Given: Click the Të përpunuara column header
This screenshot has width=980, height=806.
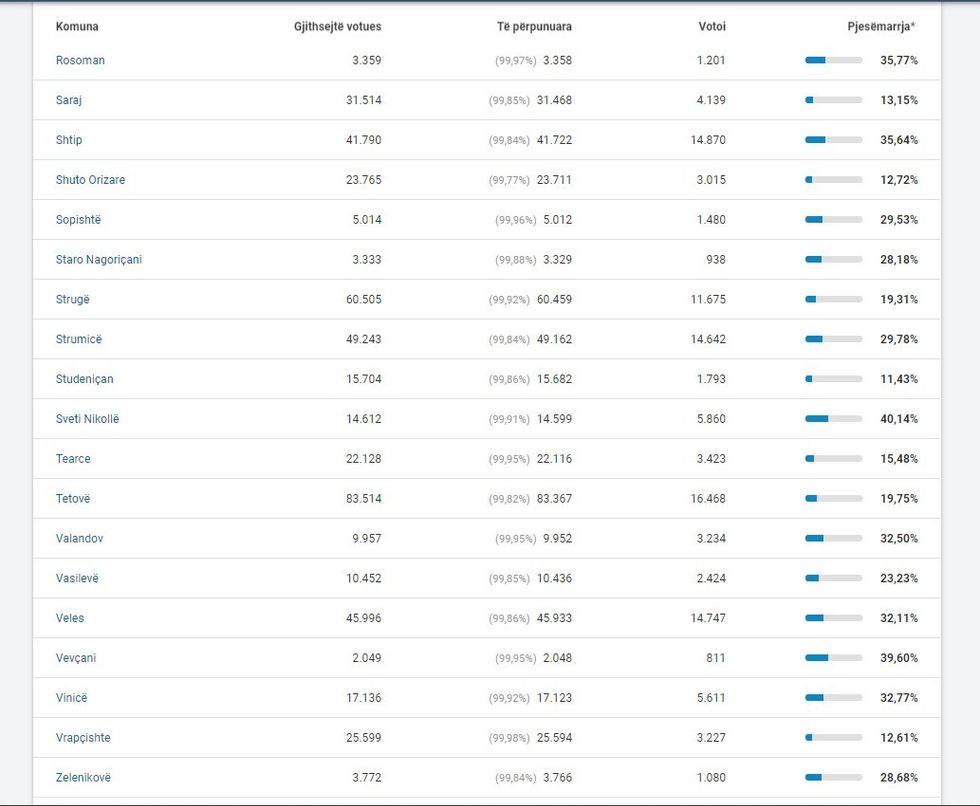Looking at the screenshot, I should coord(534,26).
